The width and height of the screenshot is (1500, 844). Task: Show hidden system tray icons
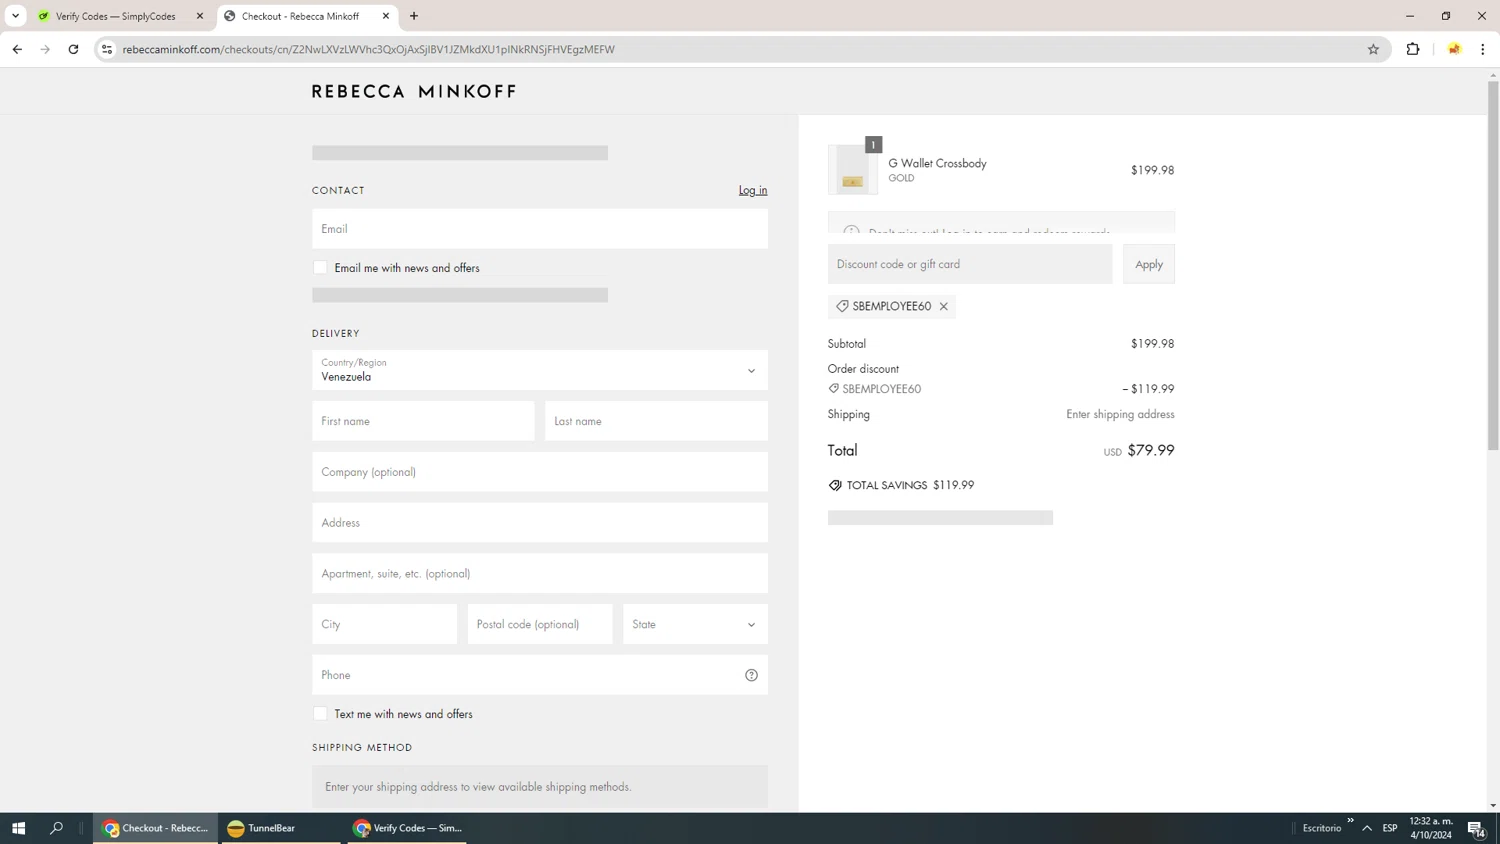pos(1367,828)
